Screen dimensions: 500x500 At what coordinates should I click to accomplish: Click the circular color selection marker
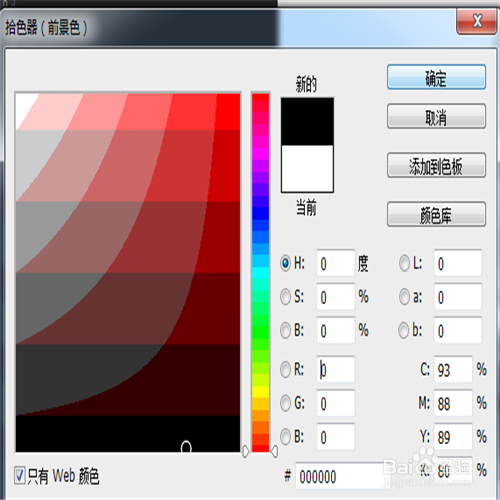click(186, 447)
